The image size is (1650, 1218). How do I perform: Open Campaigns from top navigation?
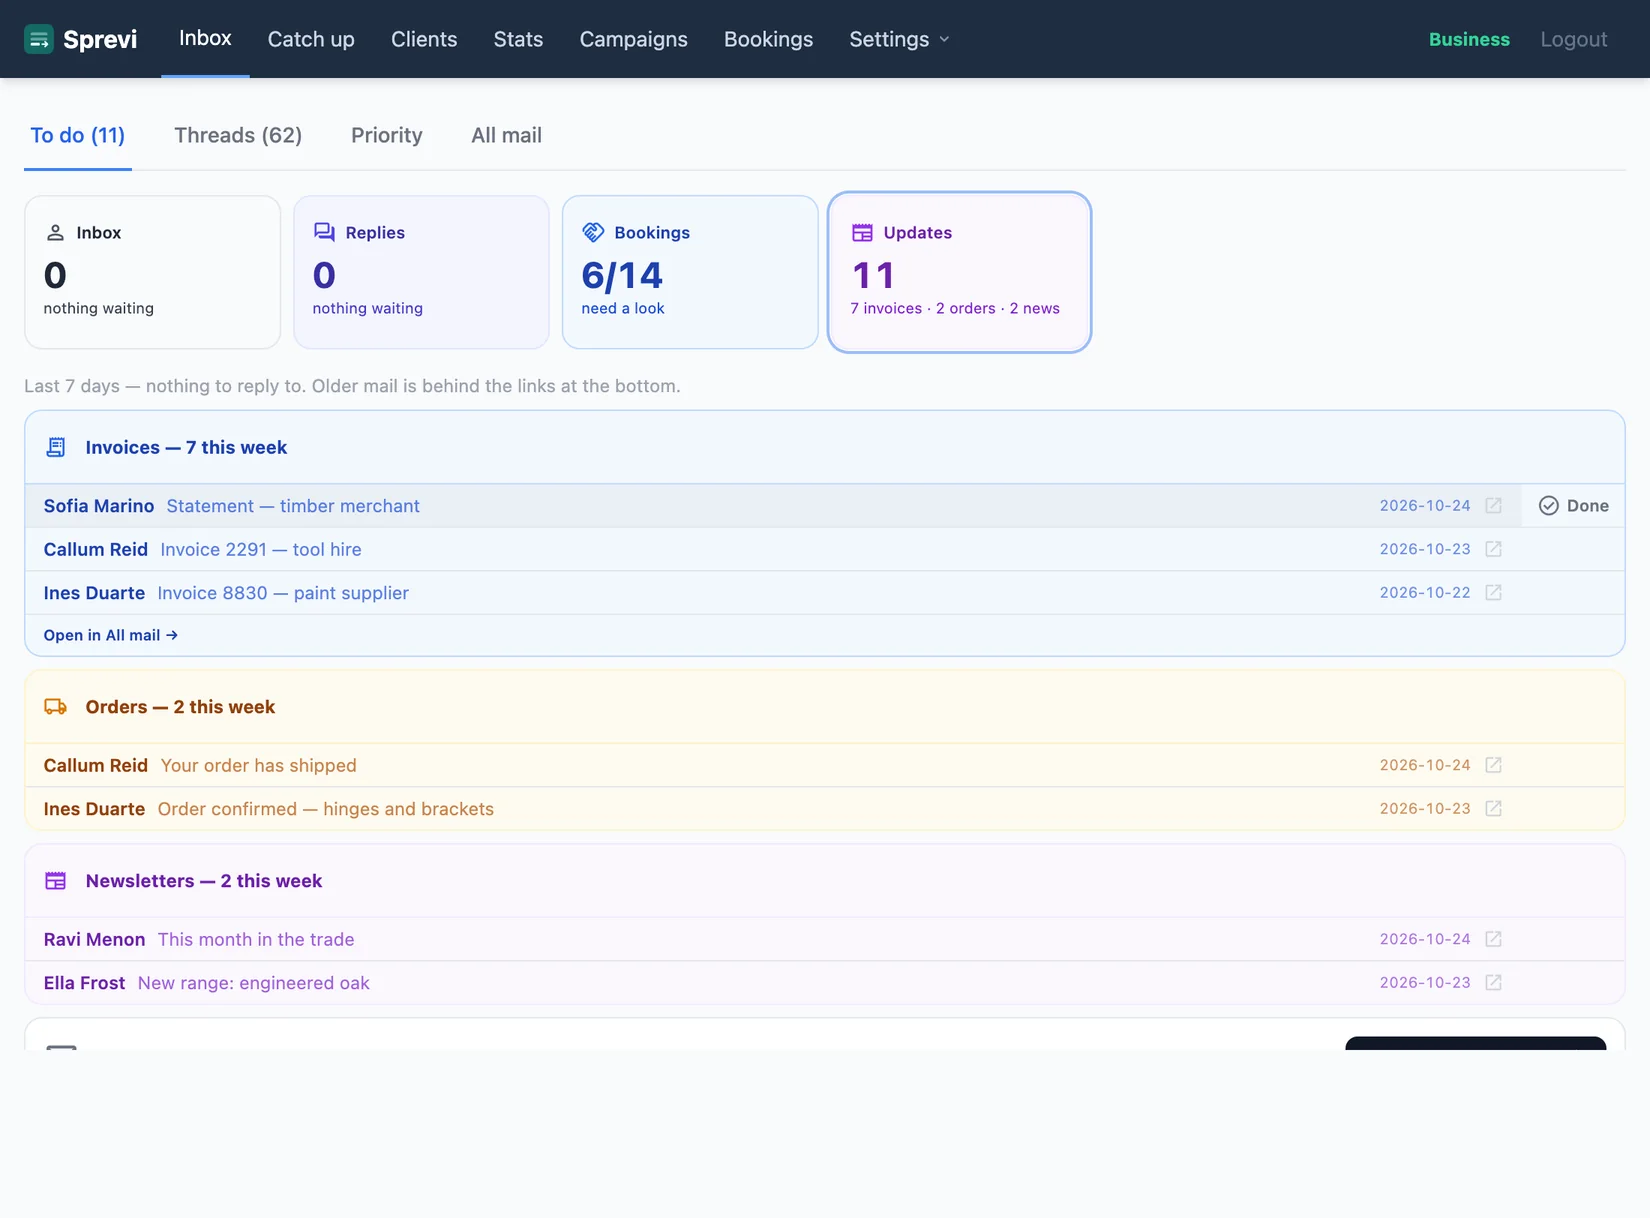634,39
